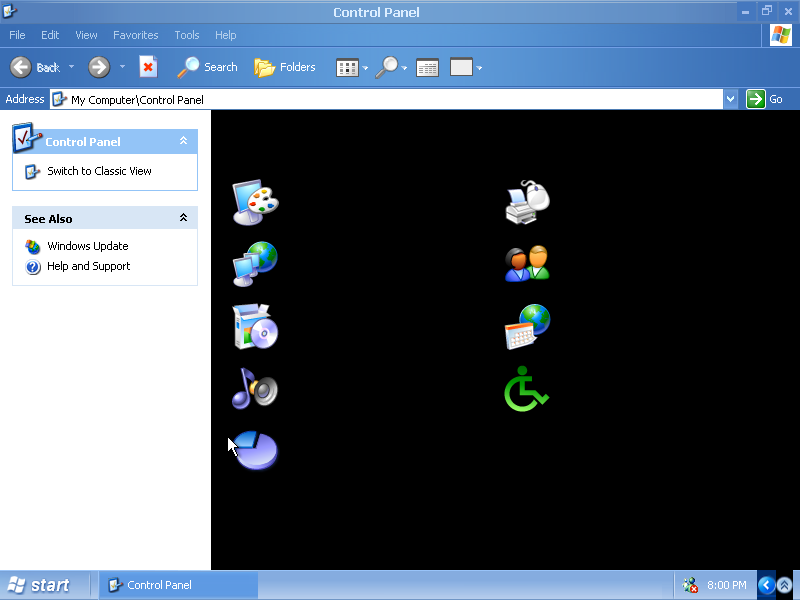Collapse the Control Panel side pane section
Image resolution: width=800 pixels, height=600 pixels.
183,141
